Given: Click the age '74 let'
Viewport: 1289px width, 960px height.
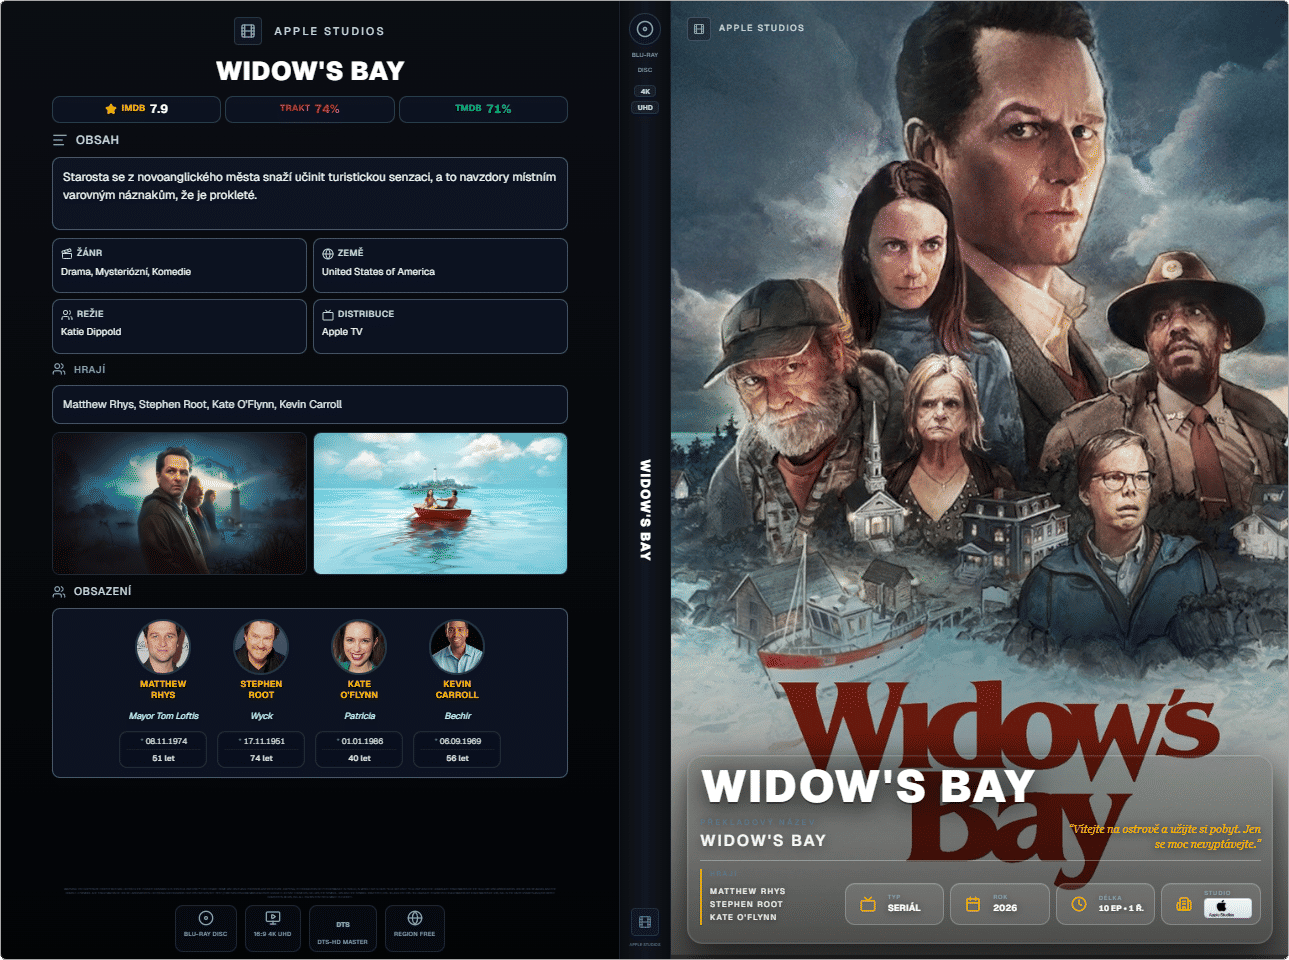Looking at the screenshot, I should [x=261, y=759].
